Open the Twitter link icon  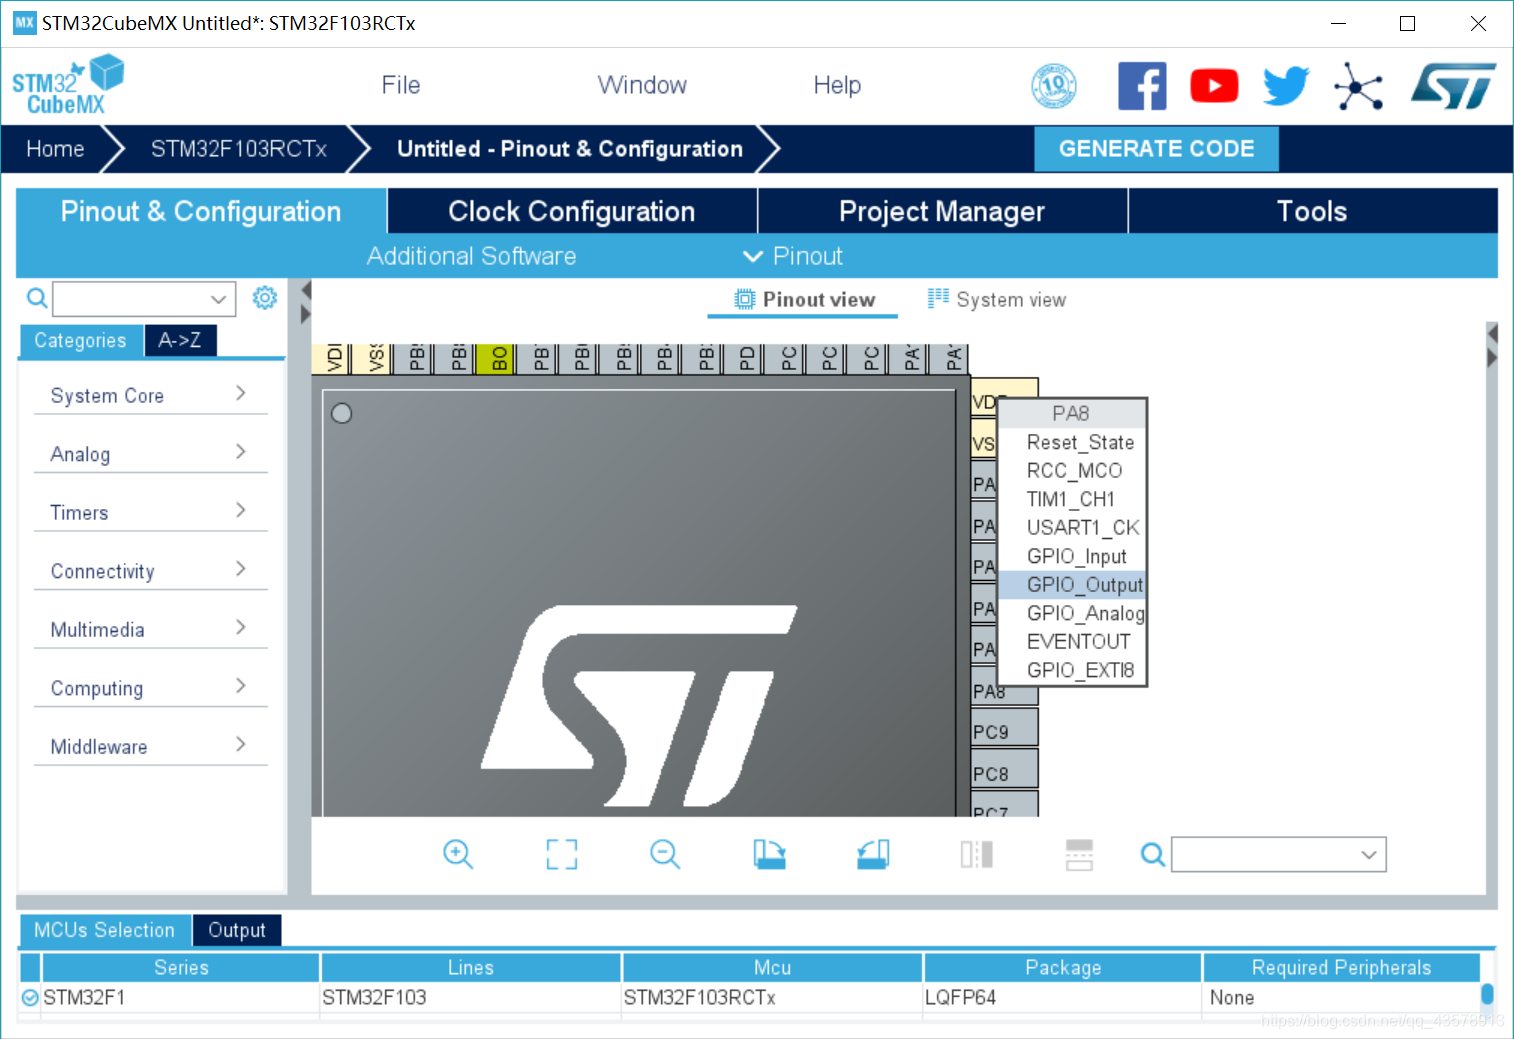(x=1286, y=86)
